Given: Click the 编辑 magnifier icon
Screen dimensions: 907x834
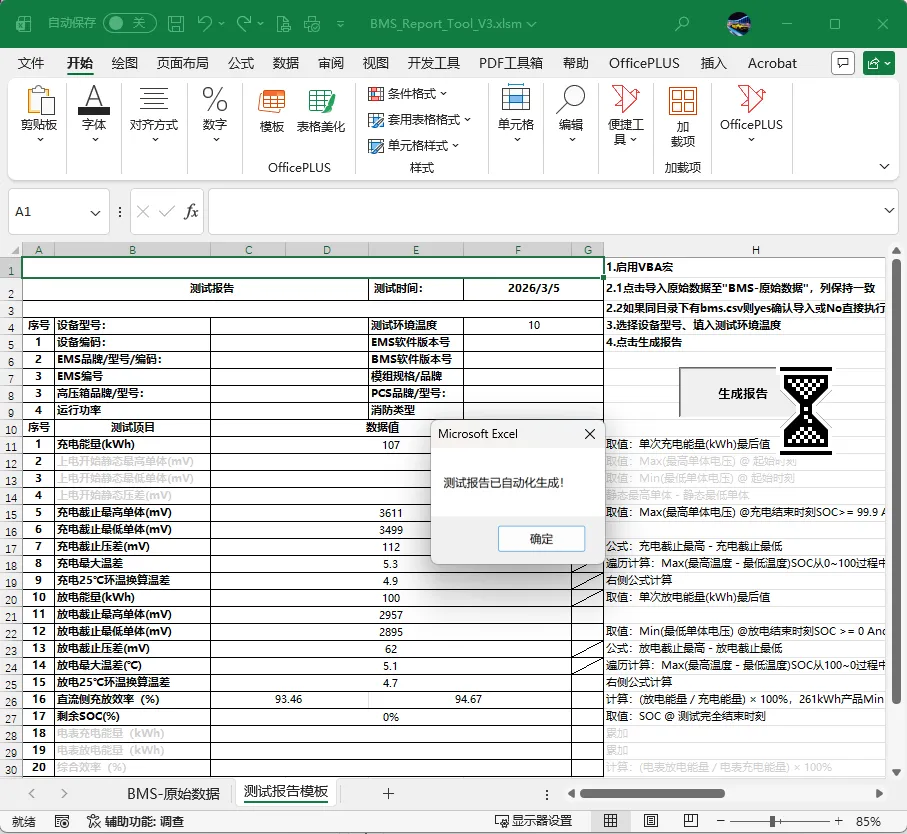Looking at the screenshot, I should click(x=571, y=99).
